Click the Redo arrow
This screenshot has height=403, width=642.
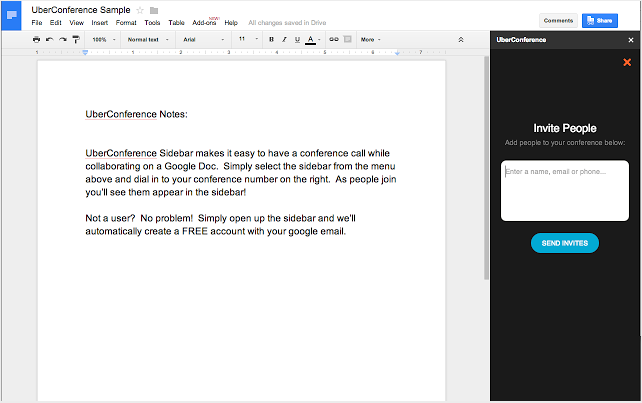[63, 39]
